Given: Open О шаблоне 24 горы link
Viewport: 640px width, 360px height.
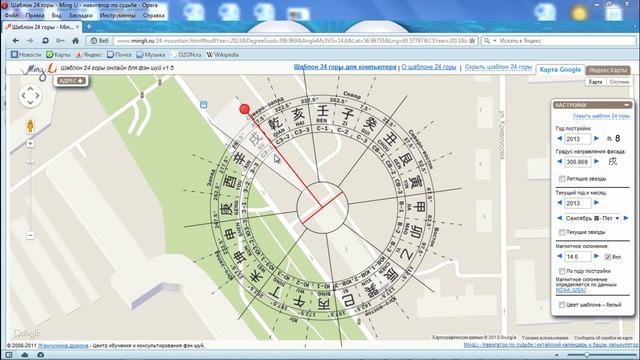Looking at the screenshot, I should click(429, 67).
